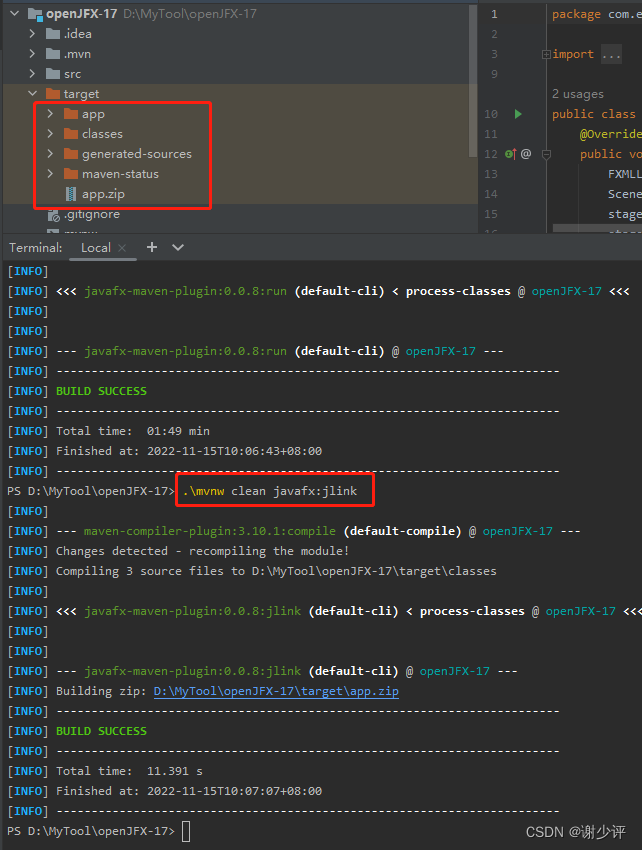Click the override gutter icon on line 12

510,154
